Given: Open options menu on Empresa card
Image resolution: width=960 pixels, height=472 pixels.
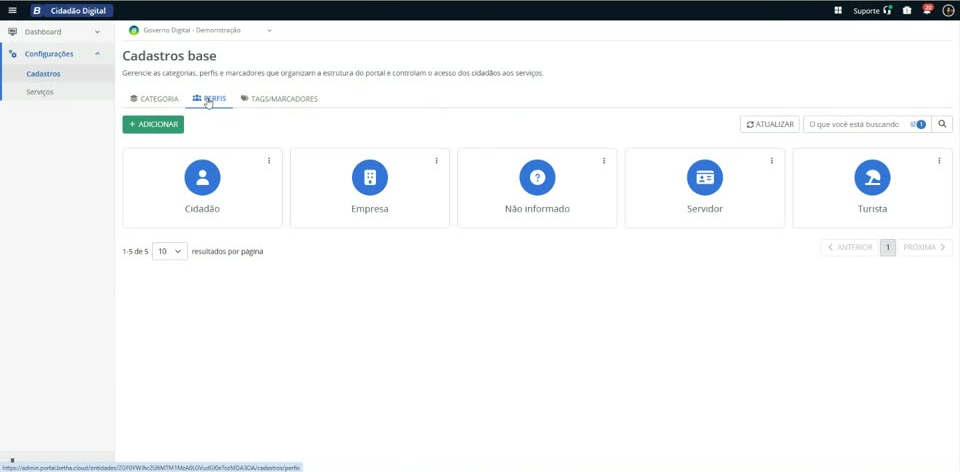Looking at the screenshot, I should coord(437,160).
